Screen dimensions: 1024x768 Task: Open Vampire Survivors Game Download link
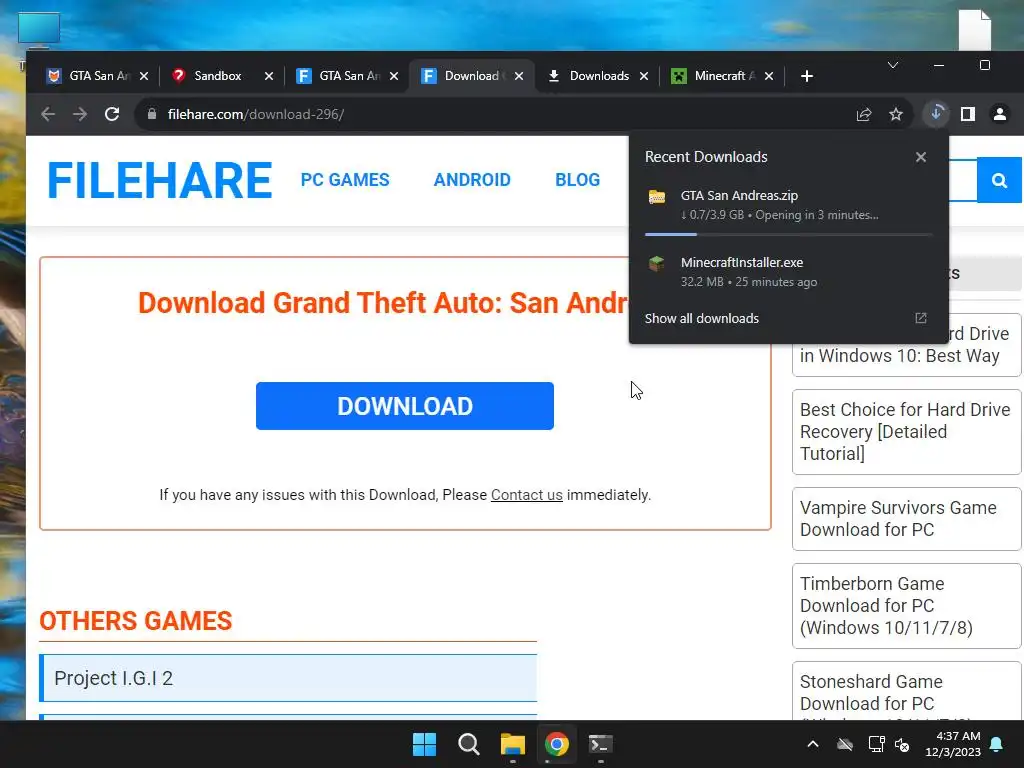point(906,519)
